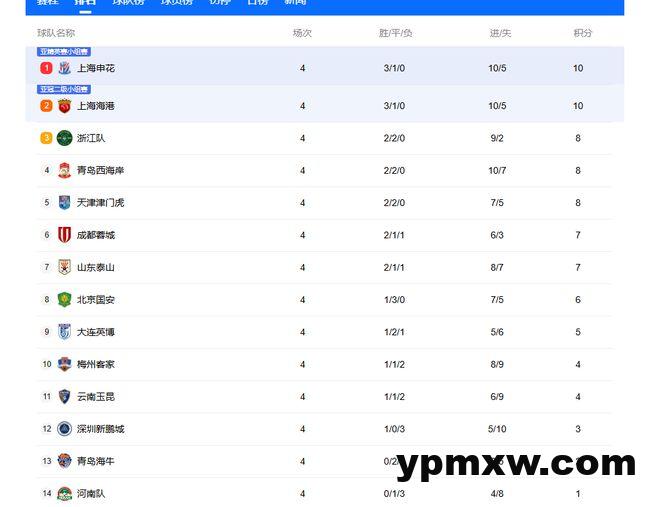Click the 梅州客家 team logo
Viewport: 660px width, 507px height.
(64, 364)
